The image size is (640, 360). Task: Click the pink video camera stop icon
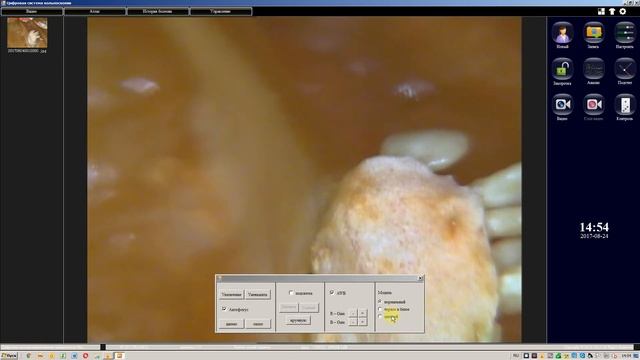click(593, 105)
